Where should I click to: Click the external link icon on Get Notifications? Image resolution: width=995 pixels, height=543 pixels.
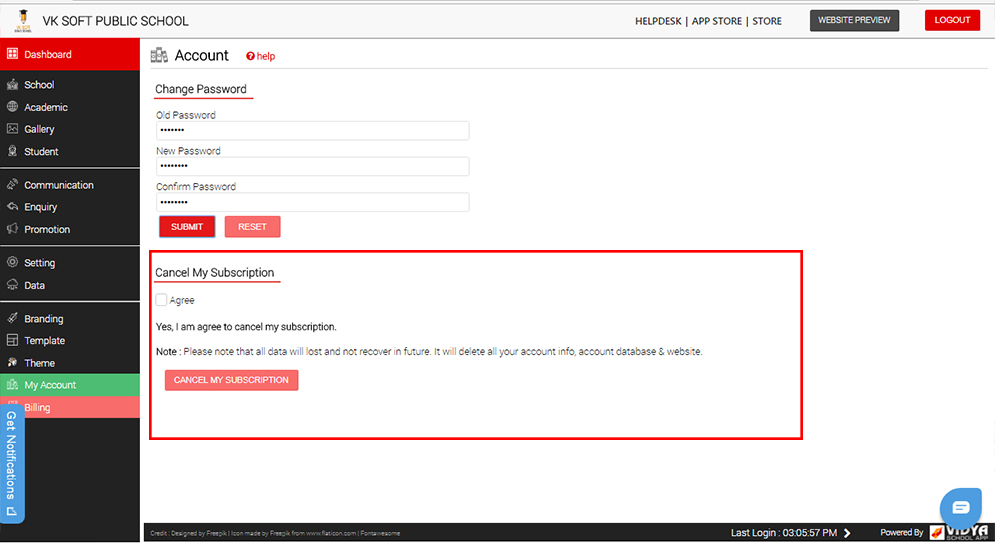(x=11, y=511)
